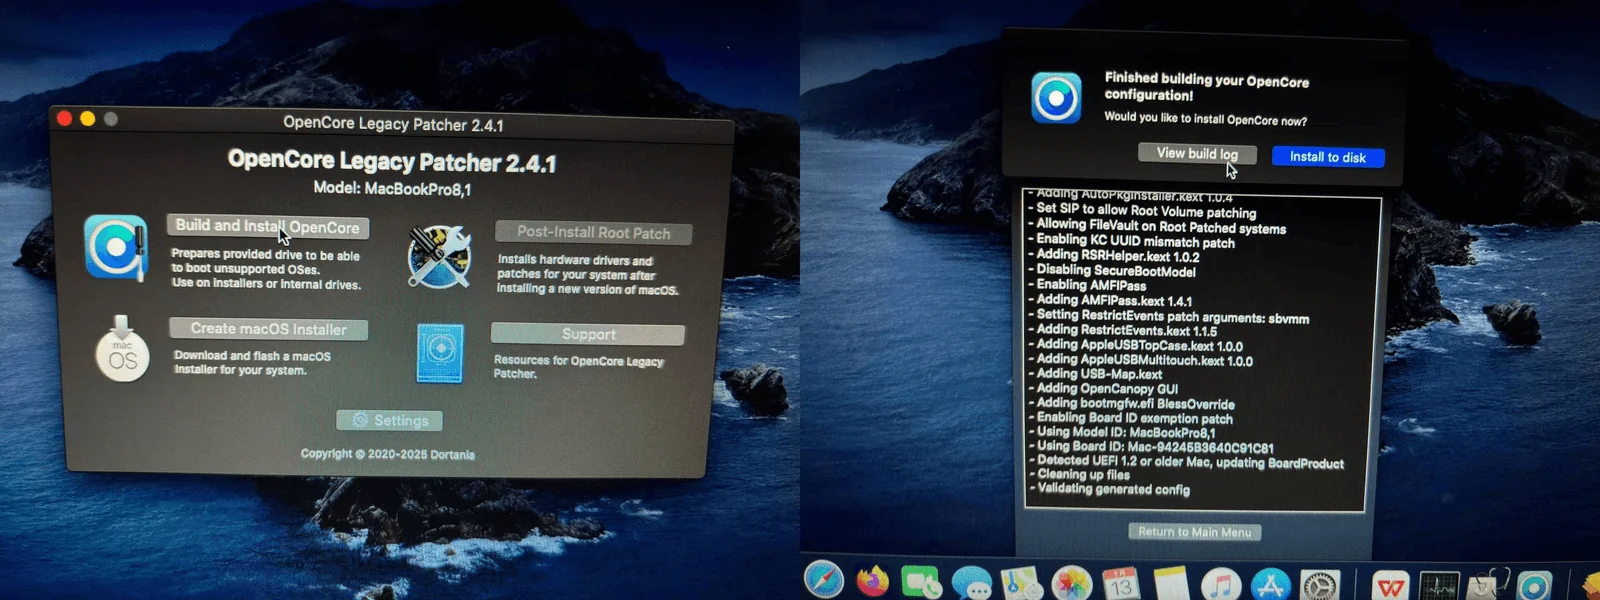
Task: Click log line 'Using Model ID: MacBookPro8,1'
Action: click(1126, 433)
